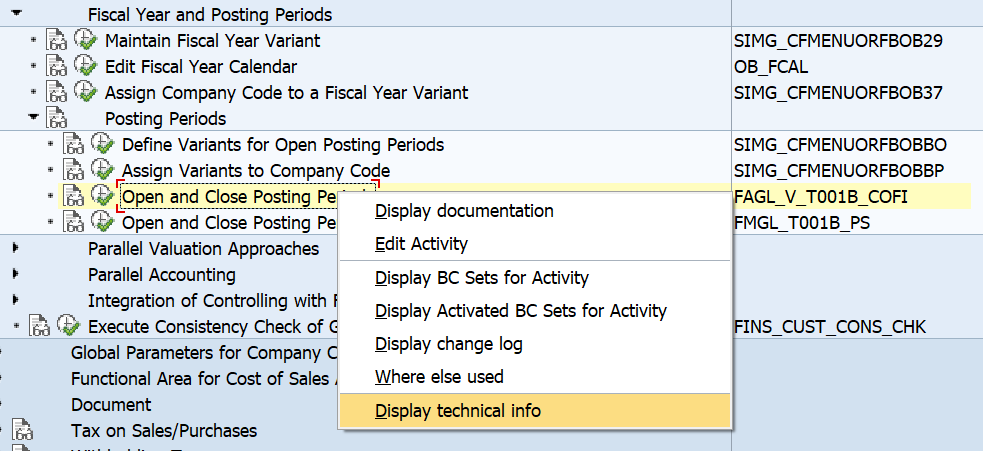Expand the Parallel Accounting node
Screen dimensions: 983x451
pos(16,274)
